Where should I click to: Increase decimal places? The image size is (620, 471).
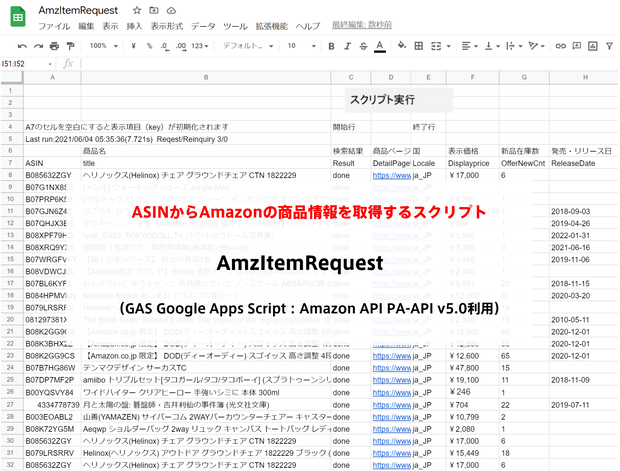coord(181,46)
